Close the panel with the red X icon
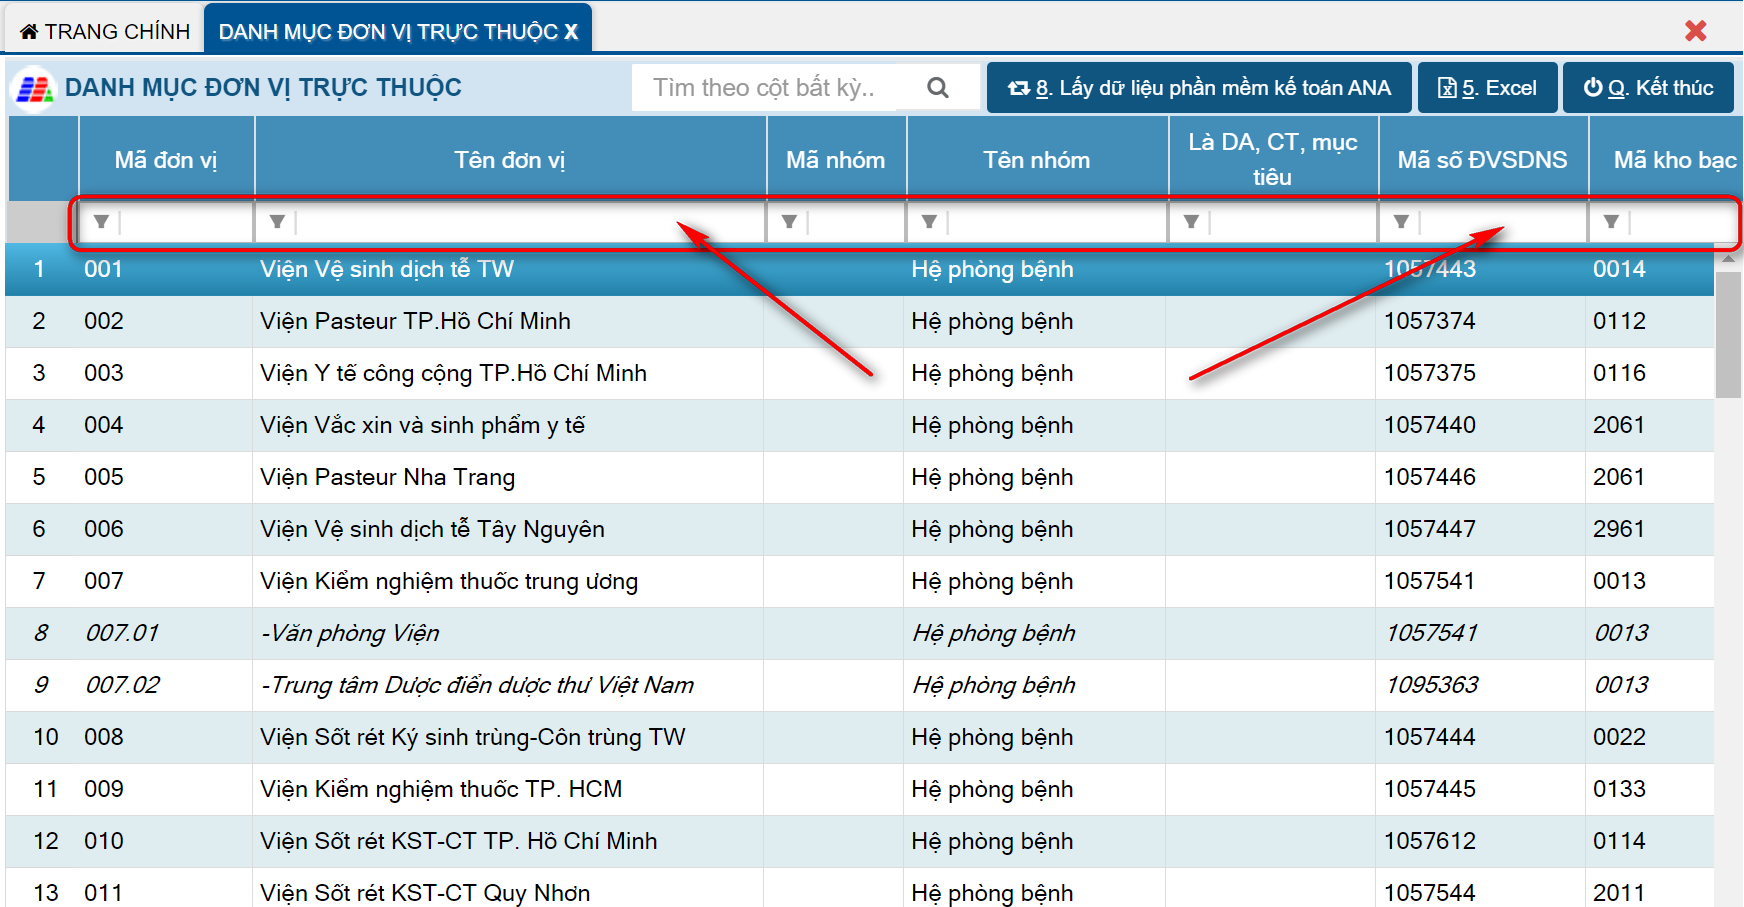Image resolution: width=1744 pixels, height=907 pixels. (1695, 31)
